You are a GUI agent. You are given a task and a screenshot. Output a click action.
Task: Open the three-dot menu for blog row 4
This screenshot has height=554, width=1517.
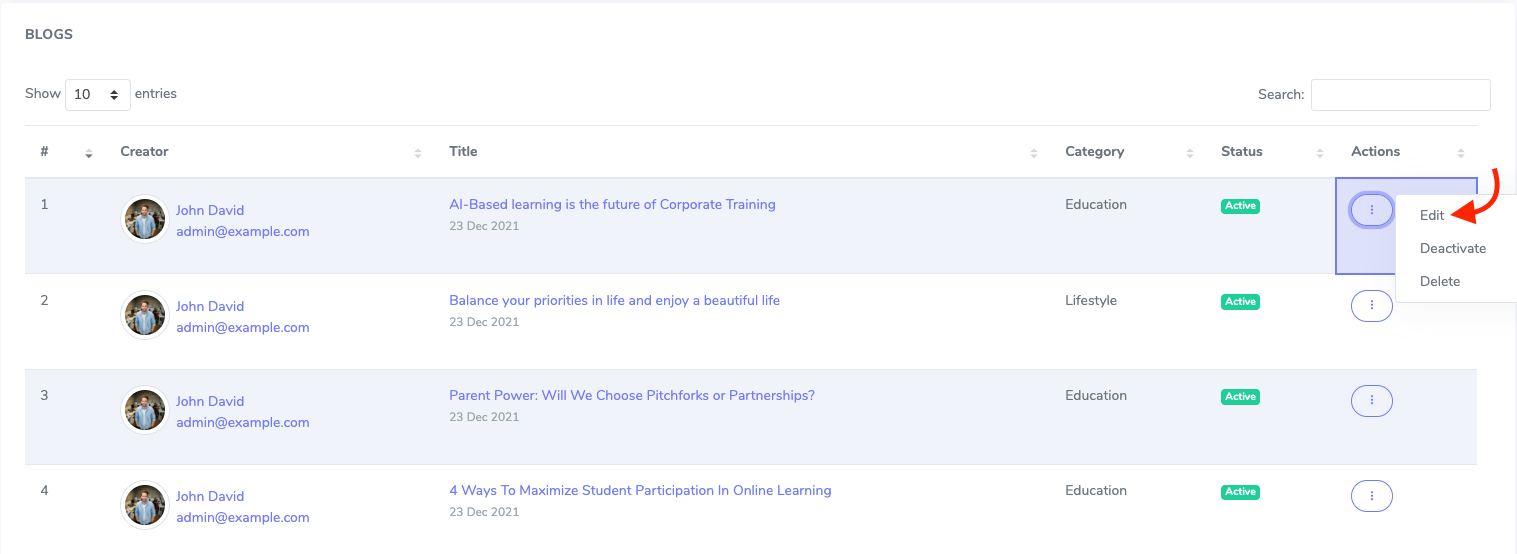[x=1371, y=495]
